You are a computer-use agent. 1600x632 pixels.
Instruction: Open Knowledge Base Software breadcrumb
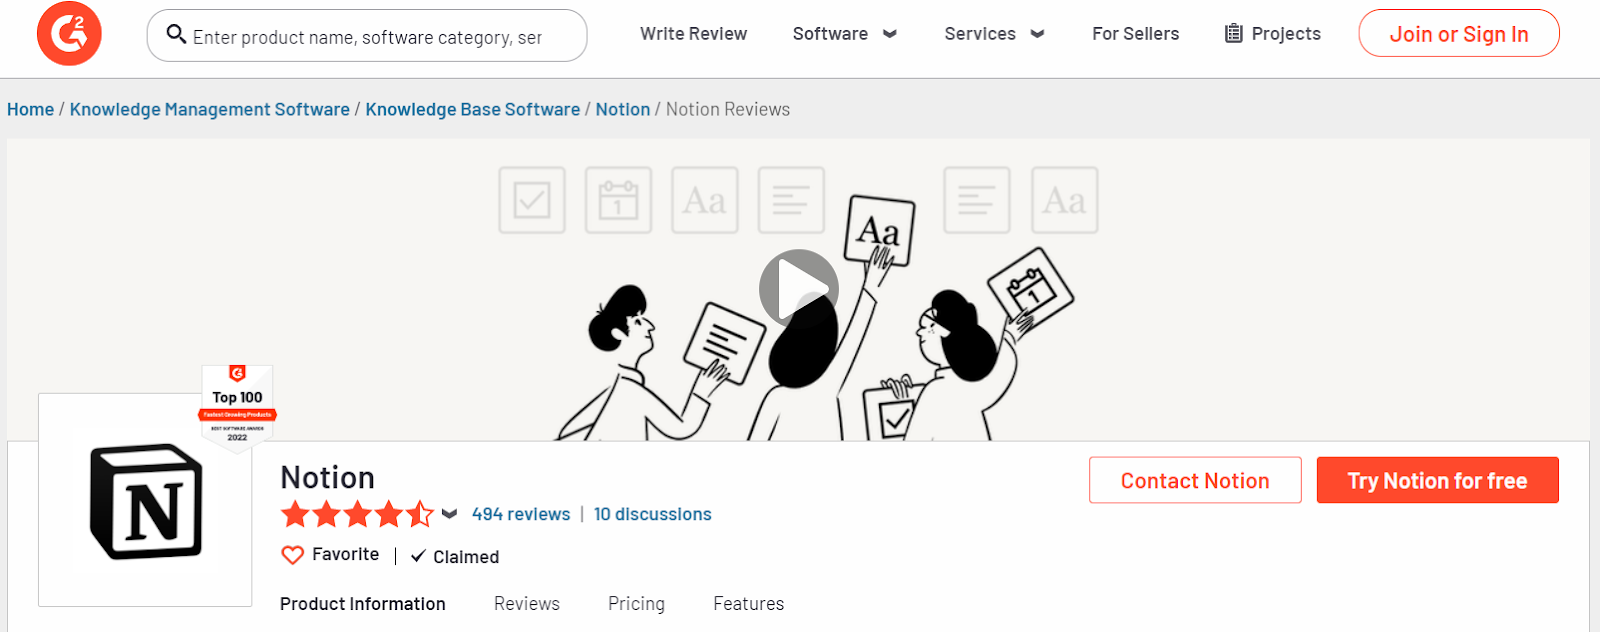tap(473, 110)
